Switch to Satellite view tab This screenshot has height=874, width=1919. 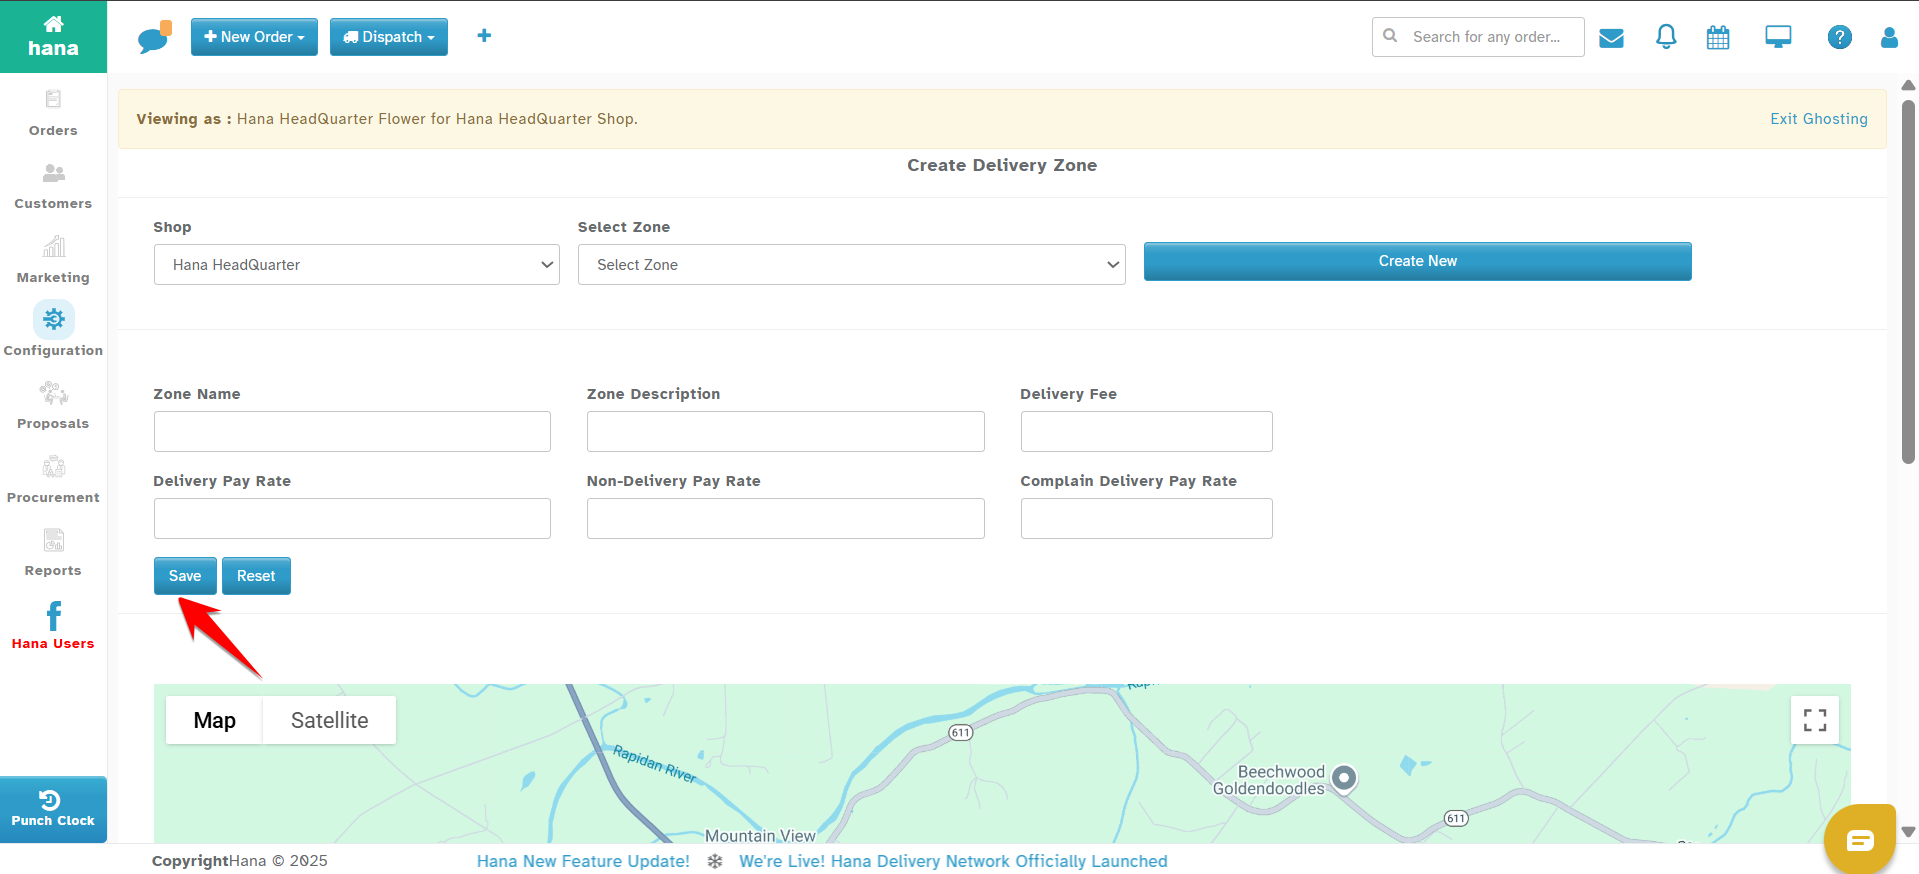point(329,720)
